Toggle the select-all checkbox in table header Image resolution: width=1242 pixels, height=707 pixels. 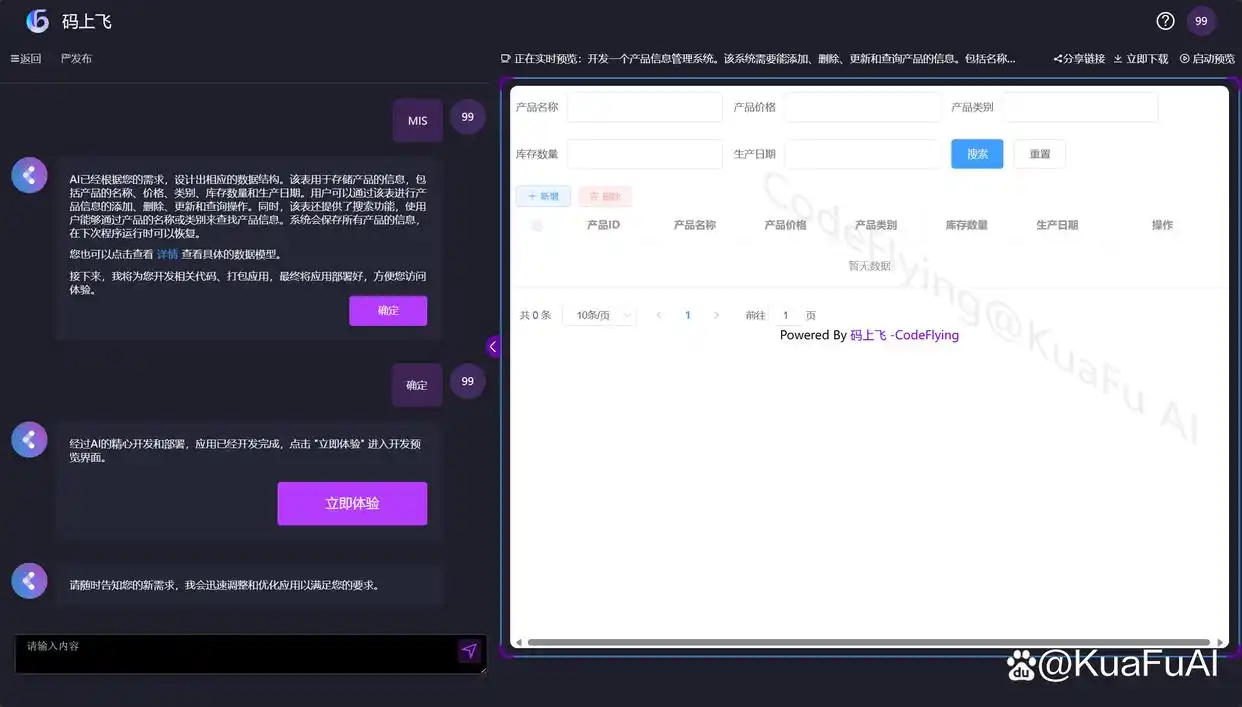point(536,224)
